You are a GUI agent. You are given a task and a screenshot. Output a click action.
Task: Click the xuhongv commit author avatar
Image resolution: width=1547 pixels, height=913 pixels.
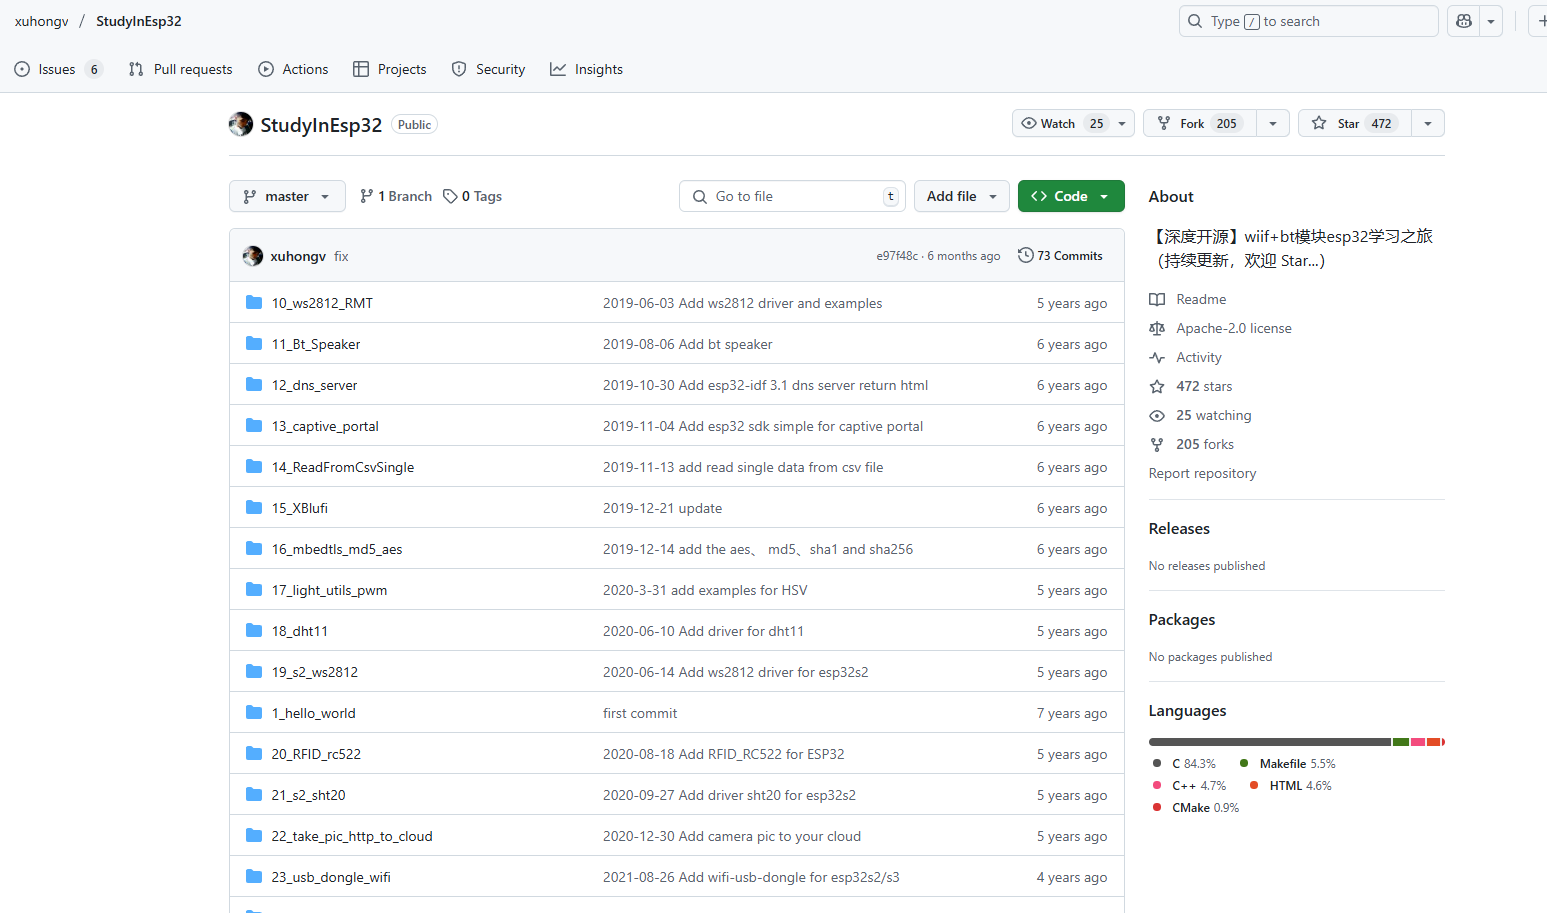pos(253,256)
